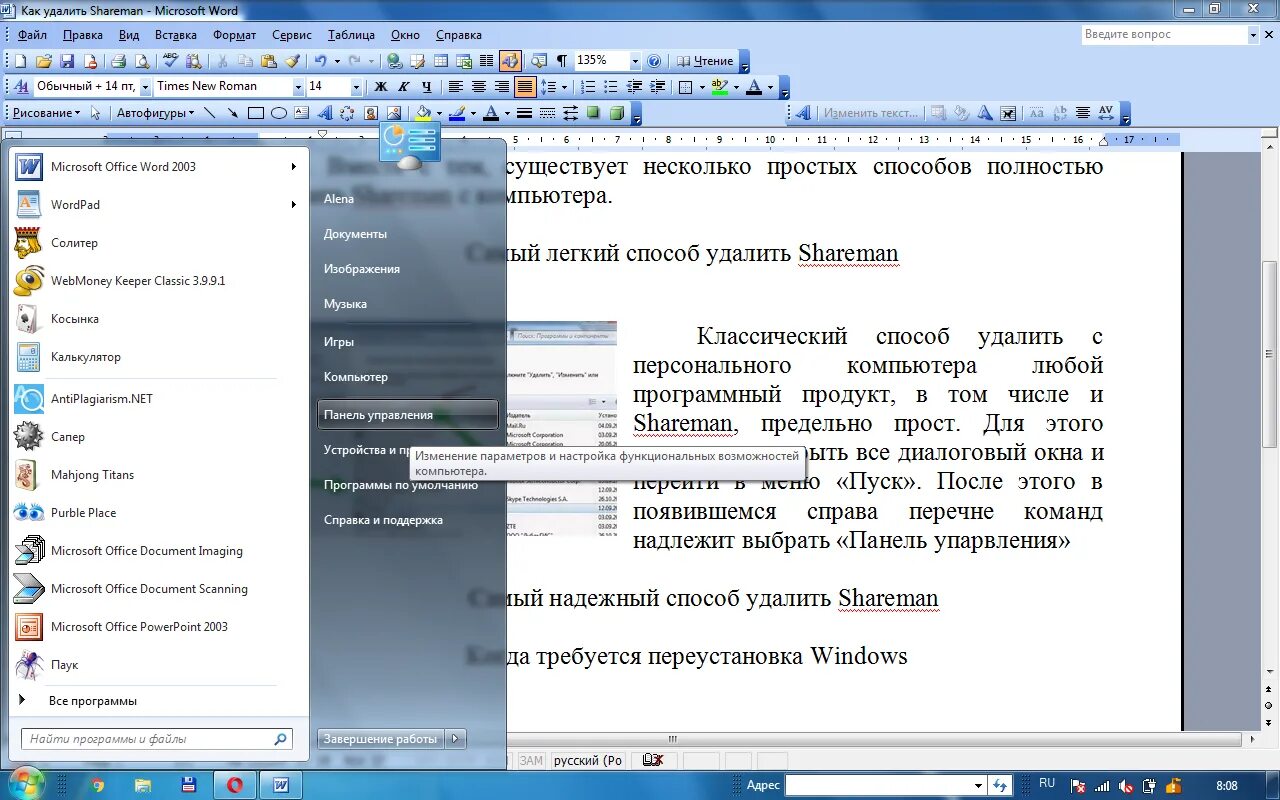Insert a hyperlink using the globe icon
This screenshot has height=800, width=1280.
coord(394,61)
